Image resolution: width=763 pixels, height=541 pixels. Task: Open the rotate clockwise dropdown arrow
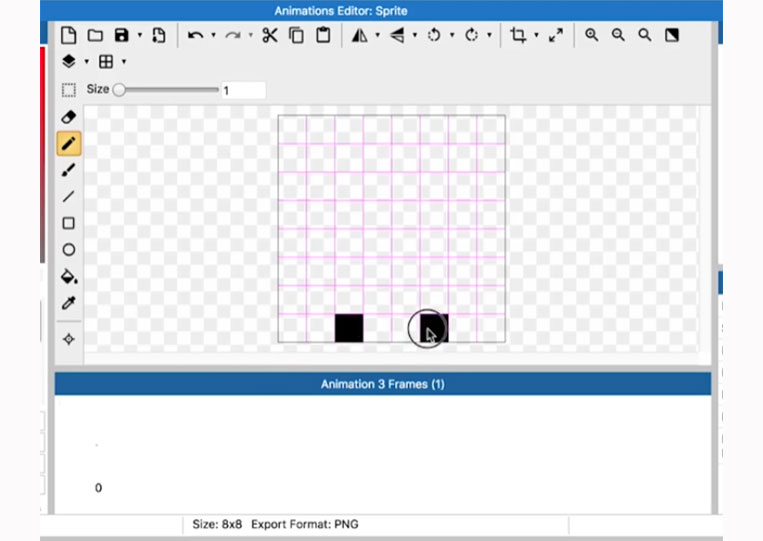490,35
